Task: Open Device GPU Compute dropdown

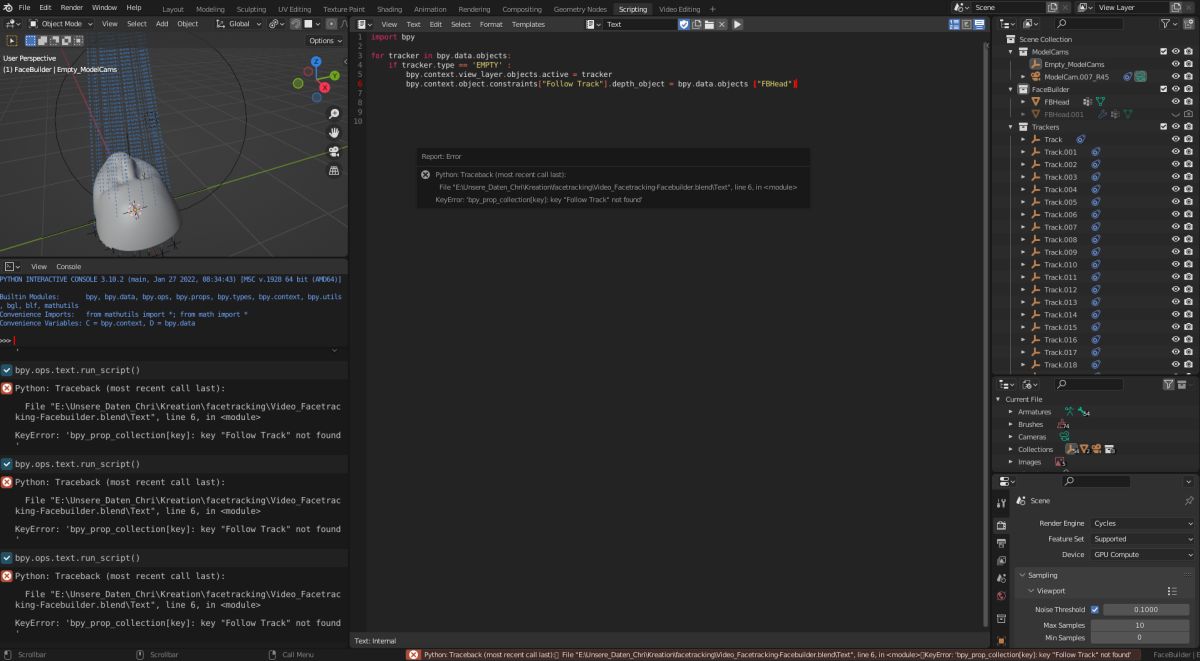Action: click(1142, 554)
